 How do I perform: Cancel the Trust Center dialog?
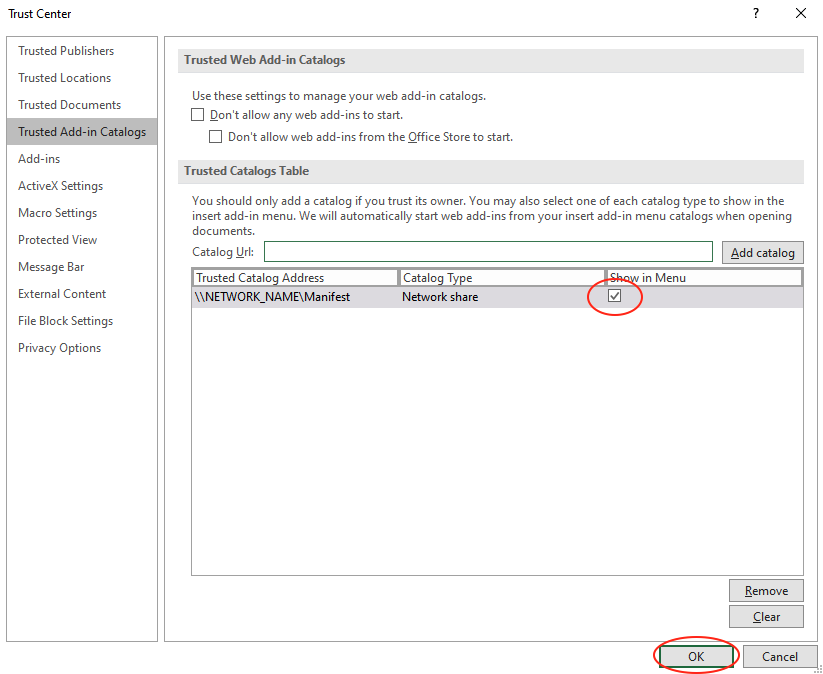tap(779, 657)
